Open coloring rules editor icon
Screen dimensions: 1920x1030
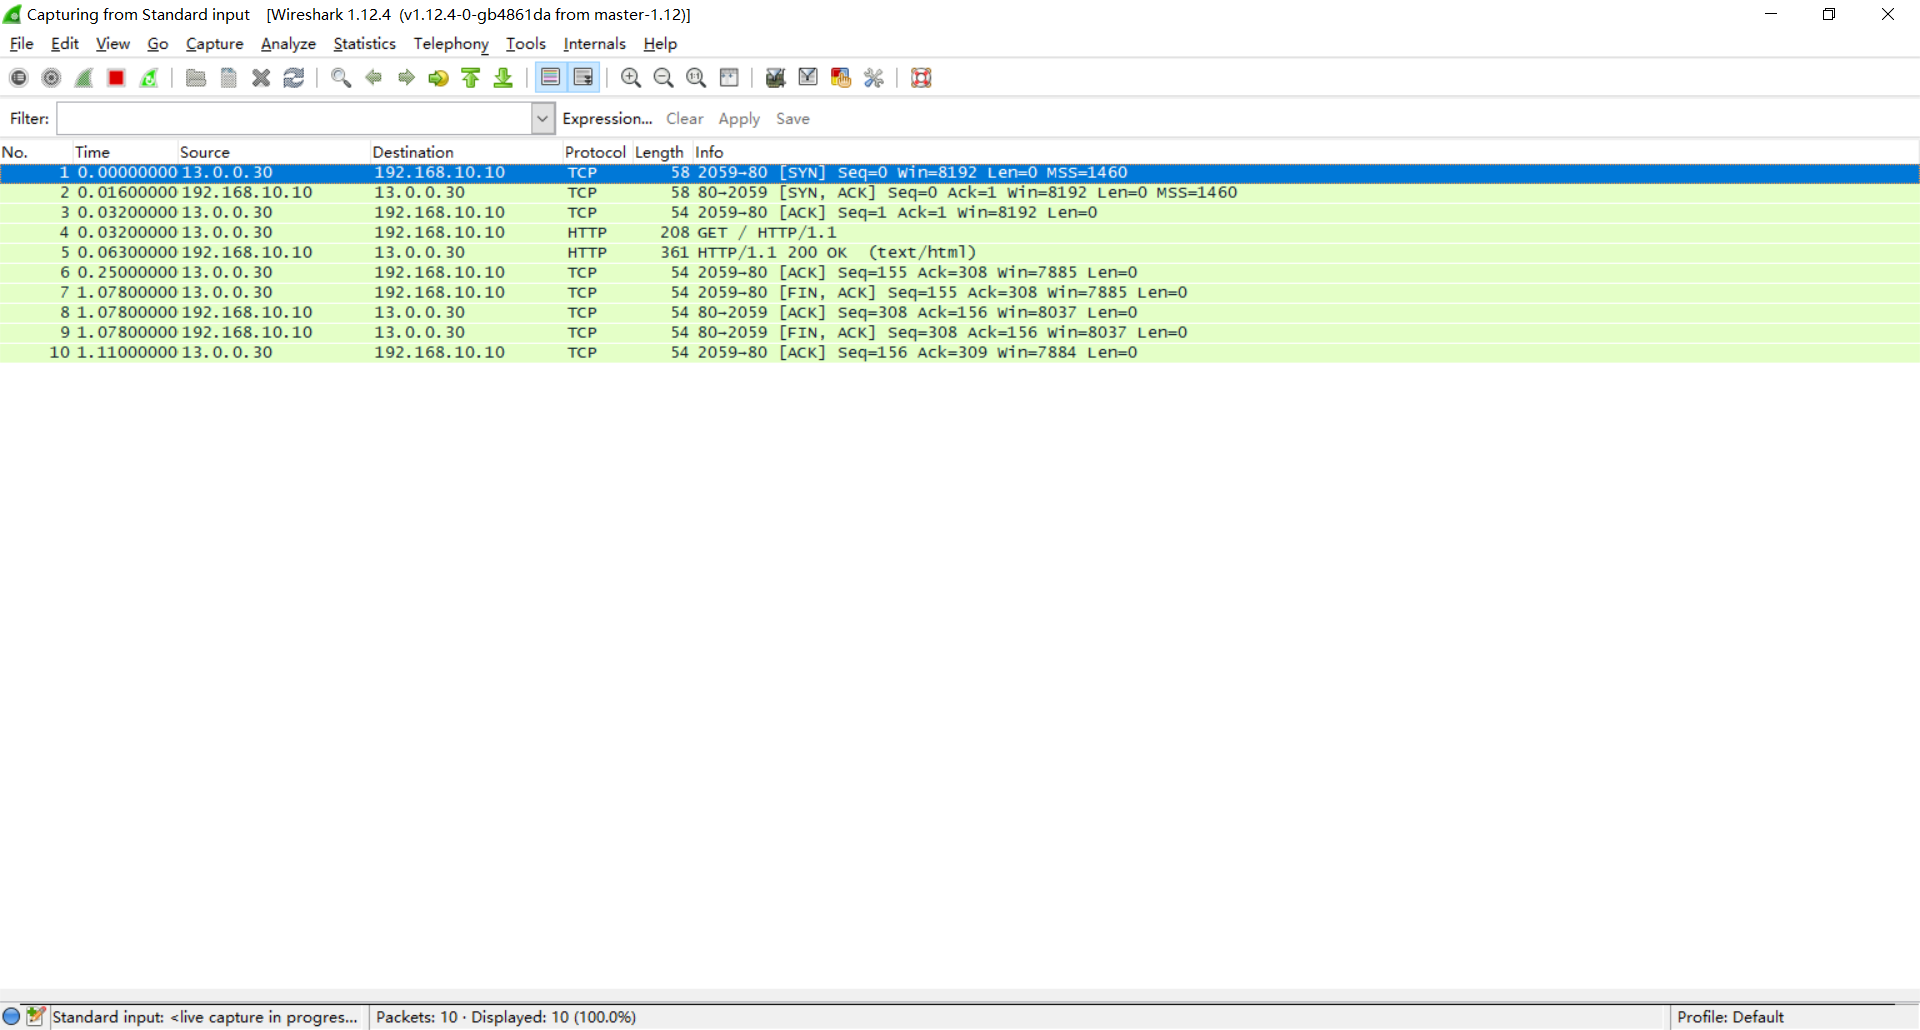[x=841, y=78]
